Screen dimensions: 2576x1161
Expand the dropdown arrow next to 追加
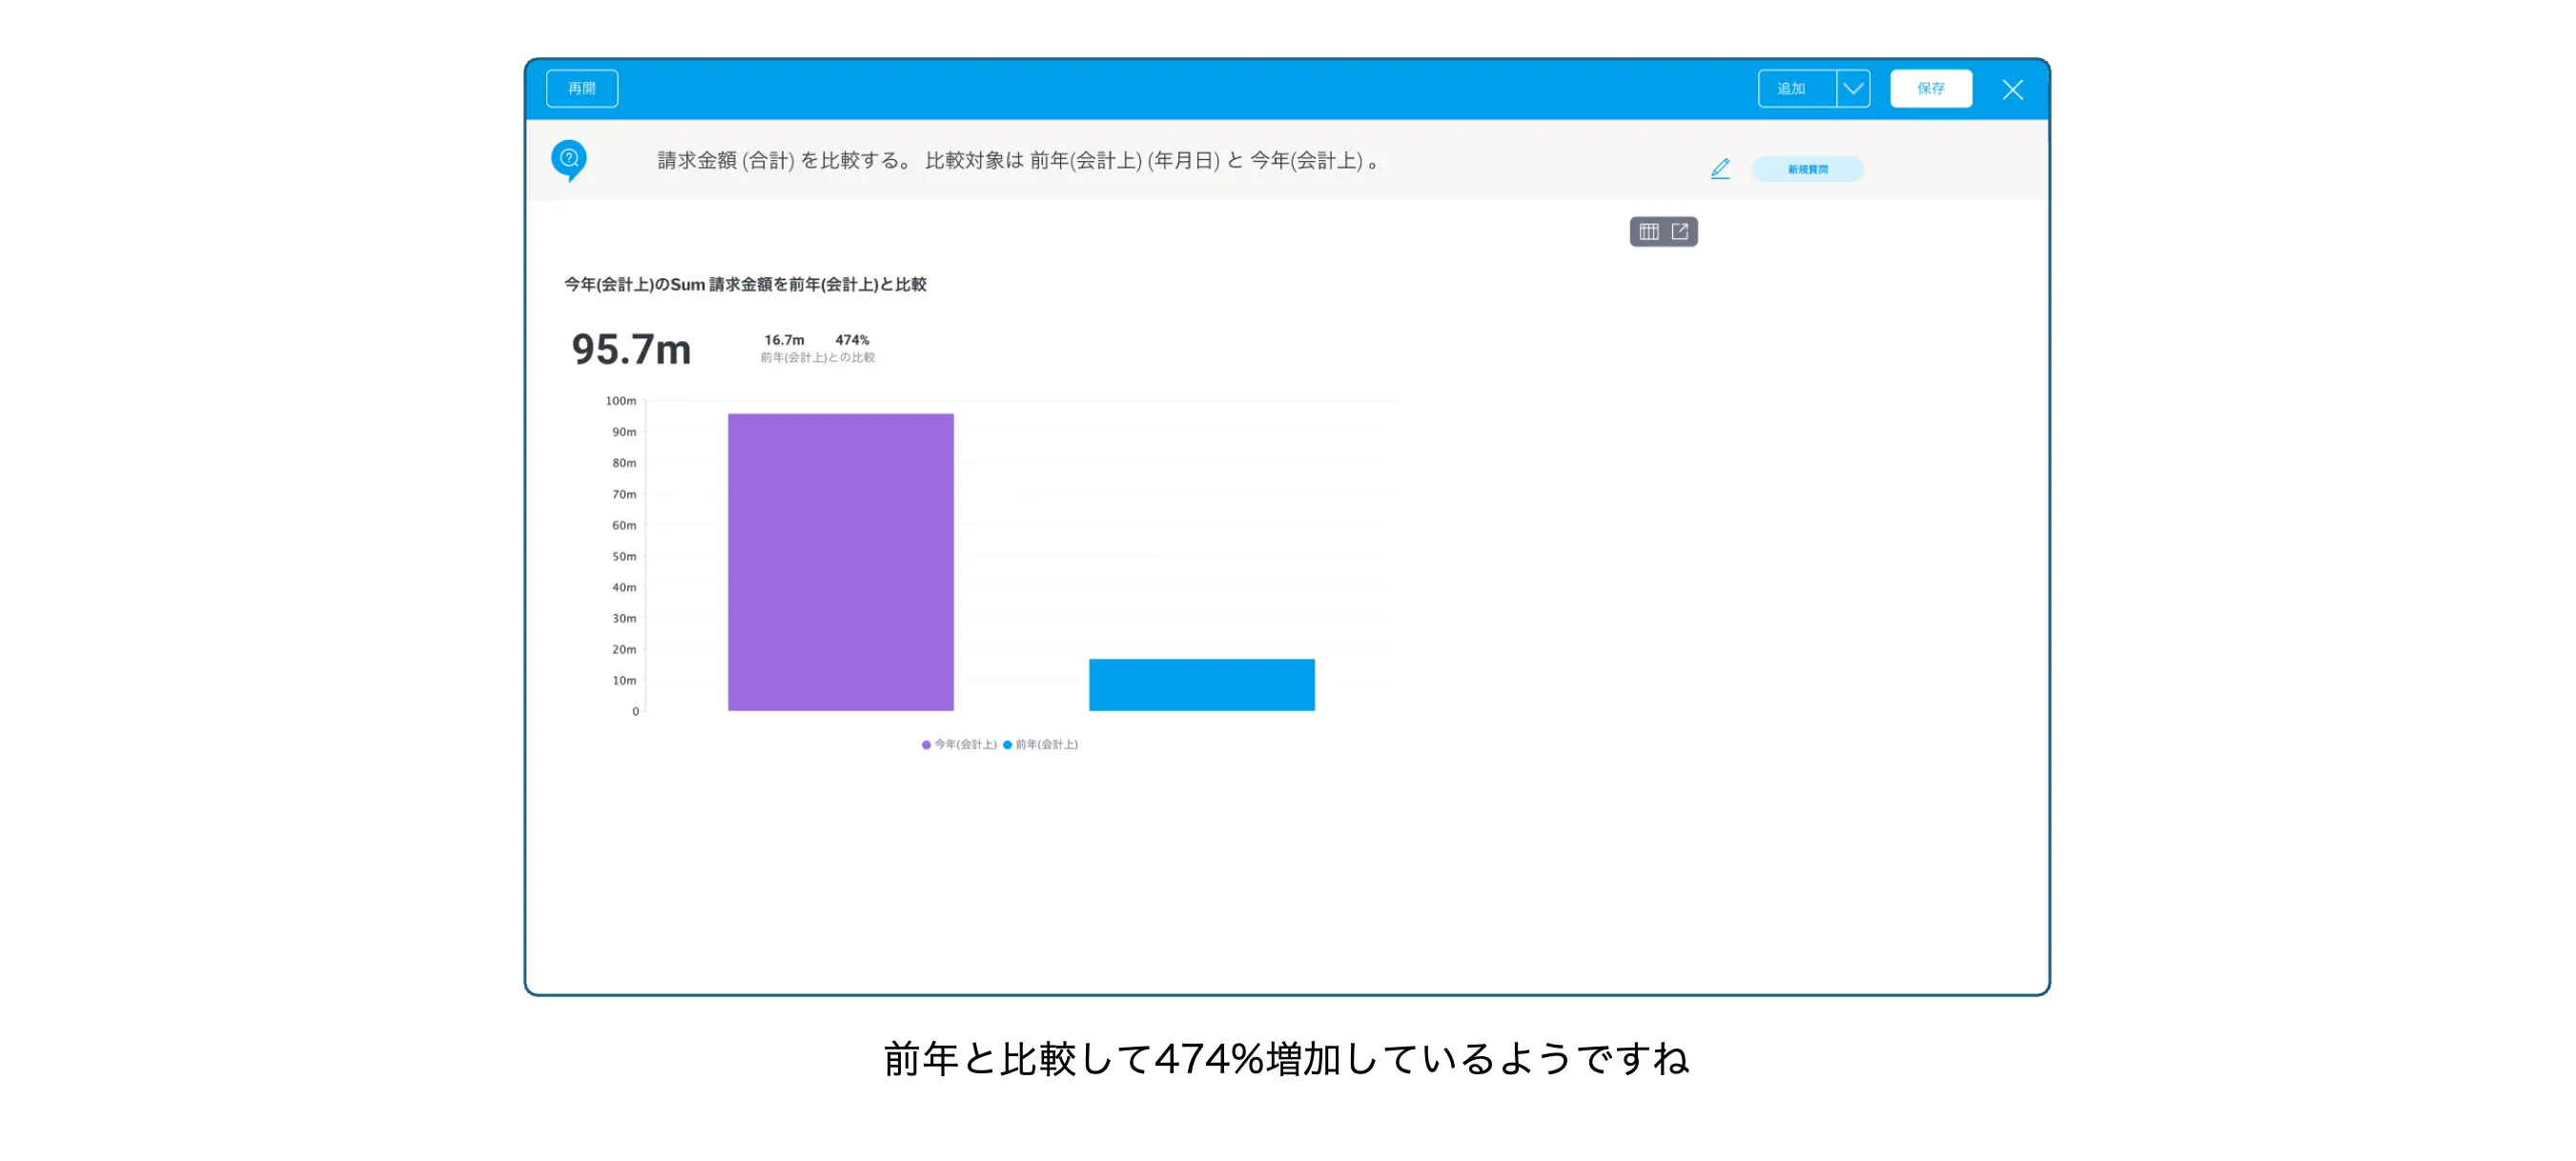click(1853, 89)
